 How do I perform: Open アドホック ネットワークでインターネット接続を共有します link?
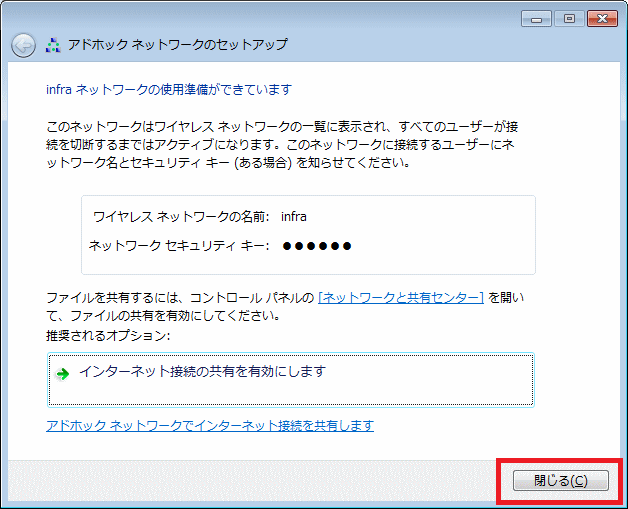(x=210, y=425)
